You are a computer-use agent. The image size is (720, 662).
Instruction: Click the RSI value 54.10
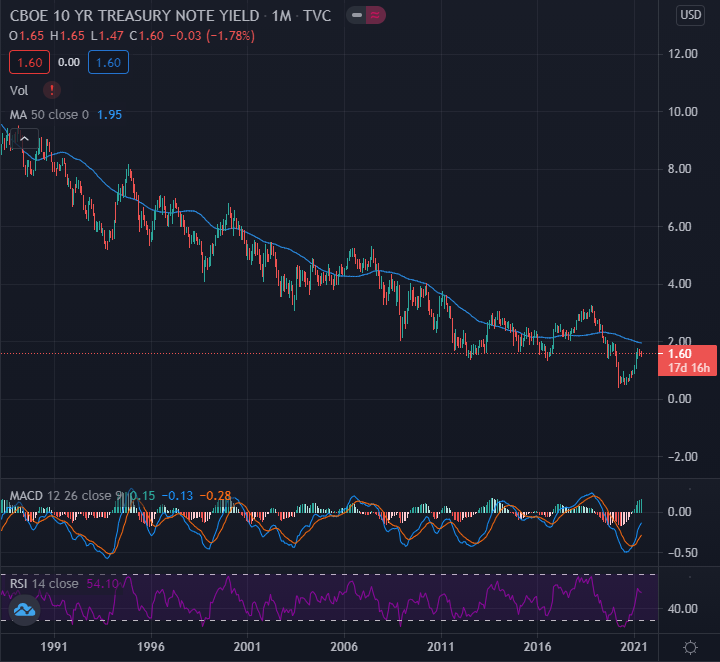click(102, 583)
